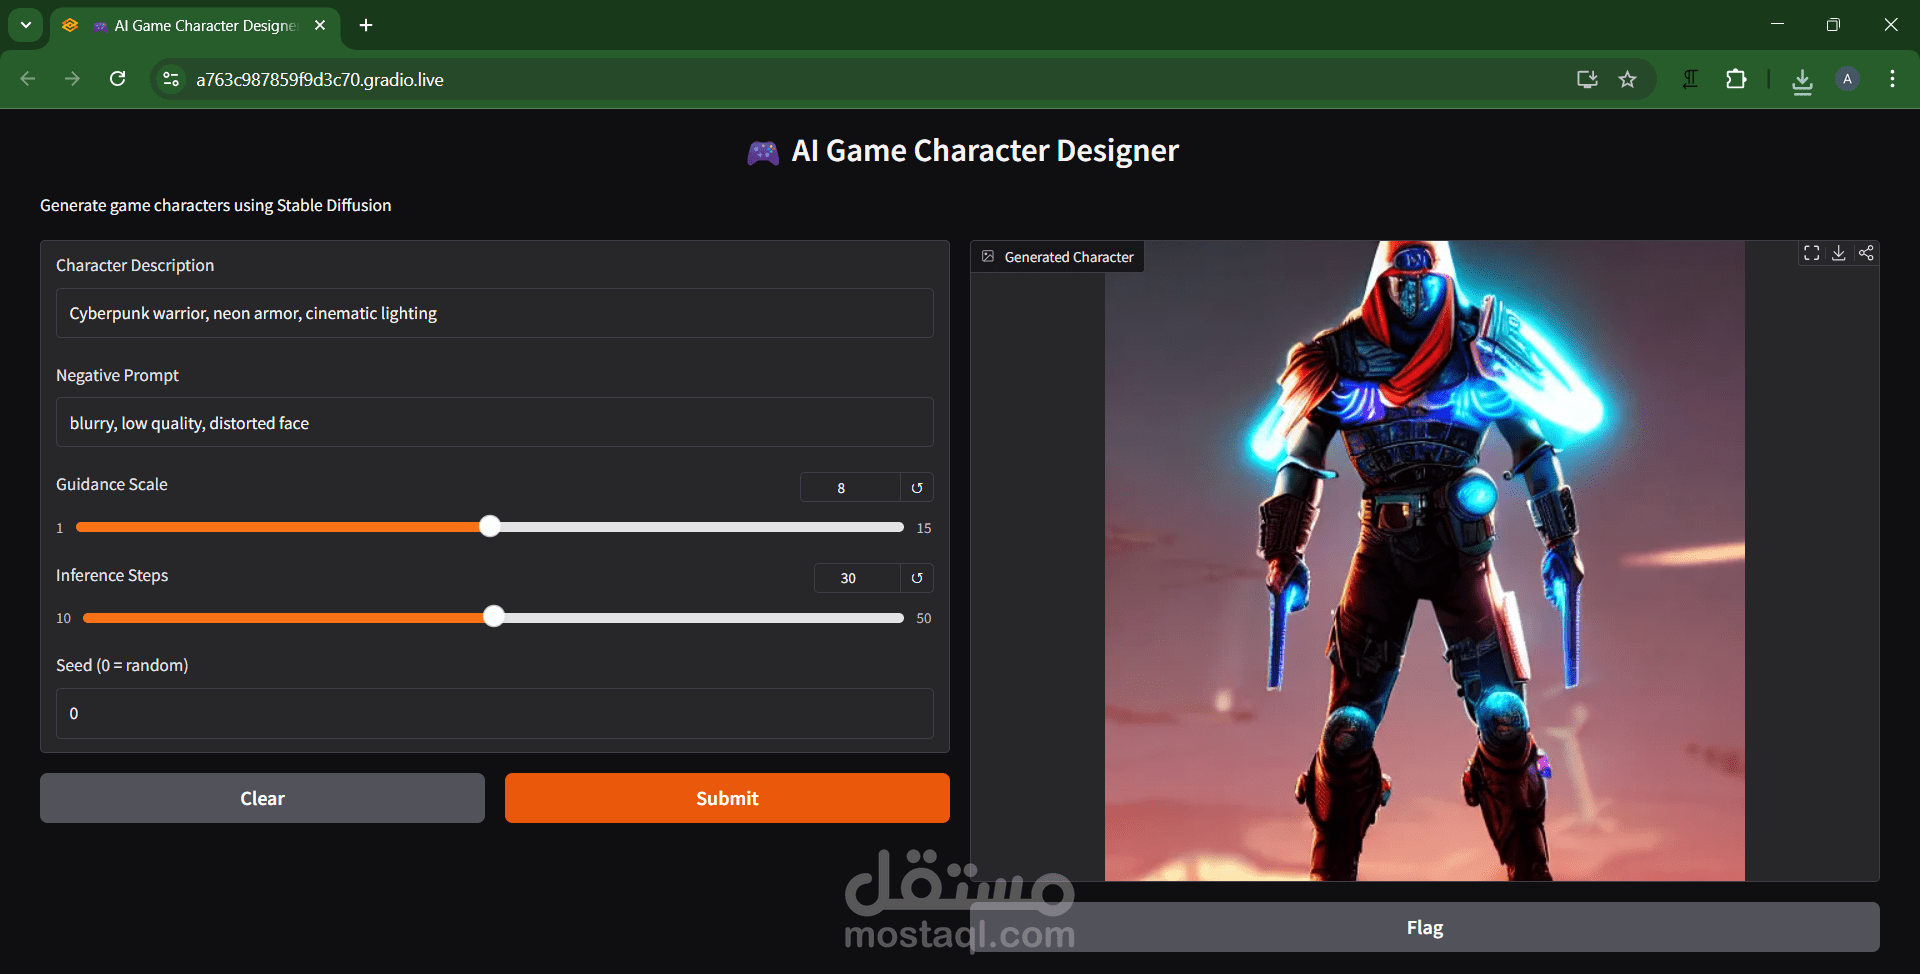This screenshot has width=1920, height=974.
Task: Open browser downloads panel
Action: click(1802, 80)
